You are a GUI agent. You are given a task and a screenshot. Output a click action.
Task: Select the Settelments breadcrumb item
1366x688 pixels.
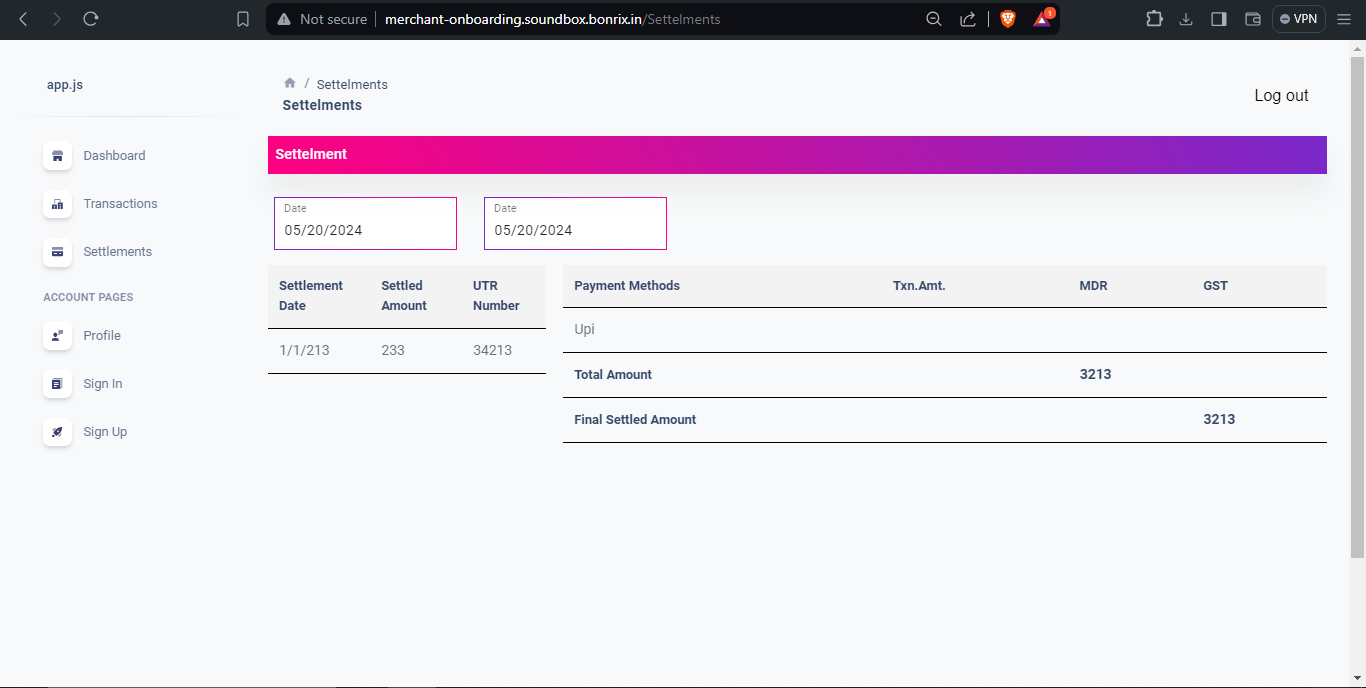point(352,84)
